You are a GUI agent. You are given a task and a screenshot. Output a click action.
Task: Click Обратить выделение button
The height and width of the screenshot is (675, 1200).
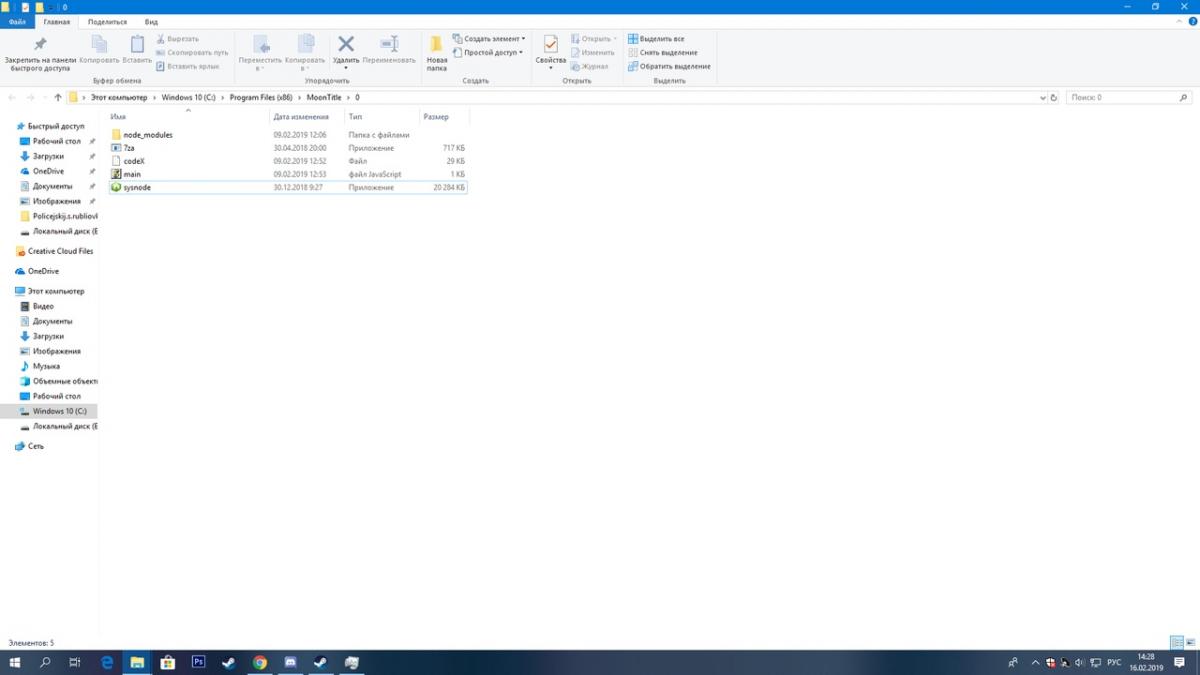pyautogui.click(x=674, y=66)
